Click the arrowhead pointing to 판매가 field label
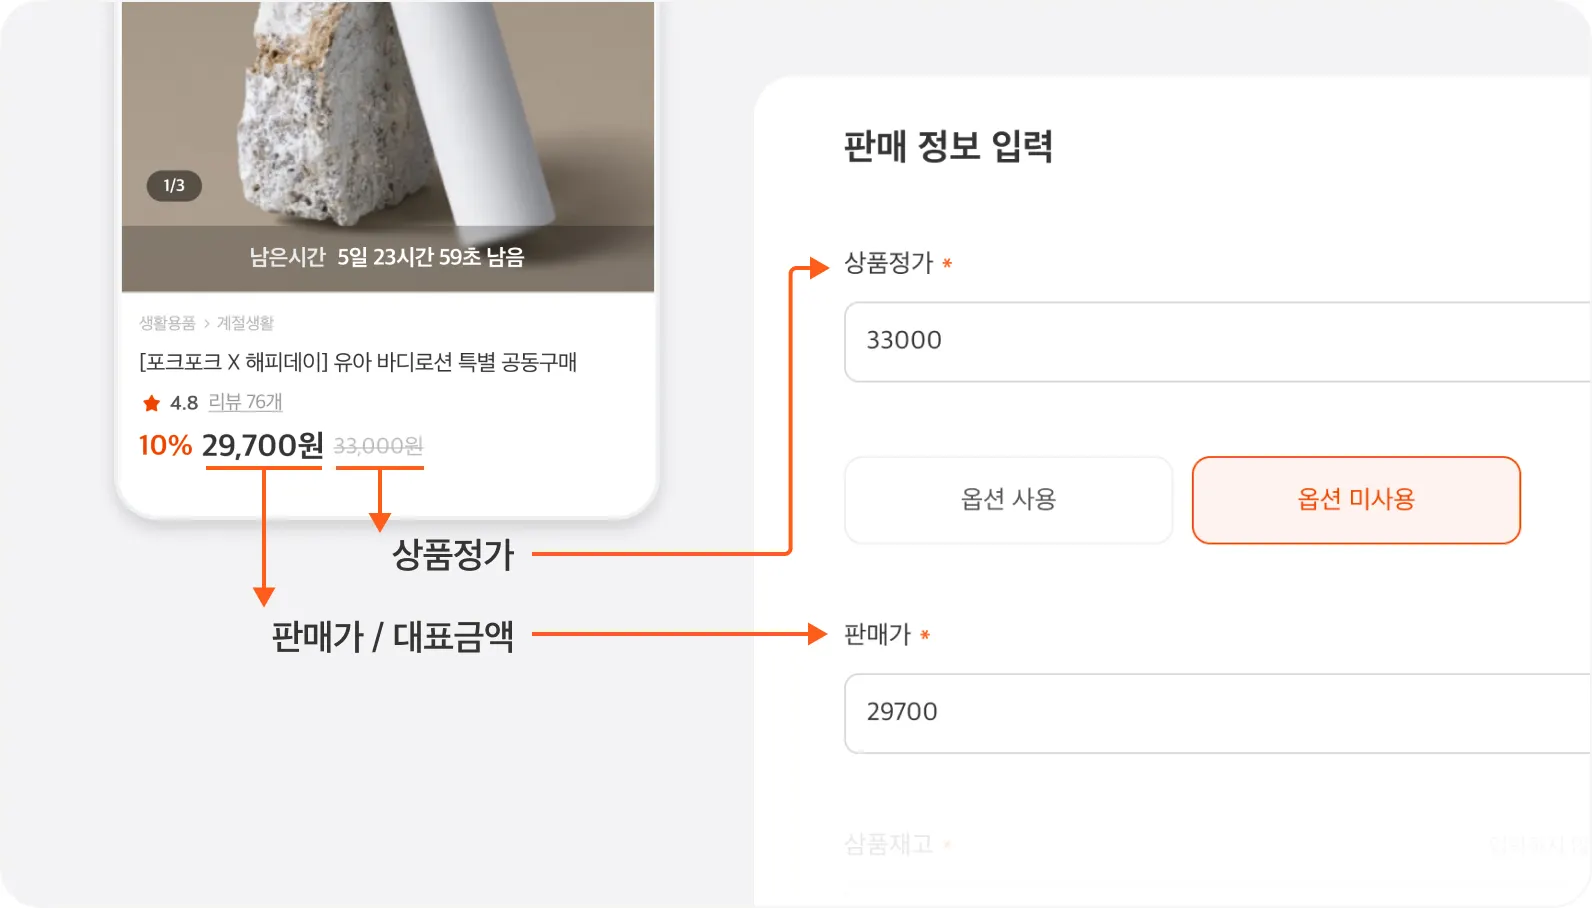The image size is (1592, 908). [x=817, y=634]
